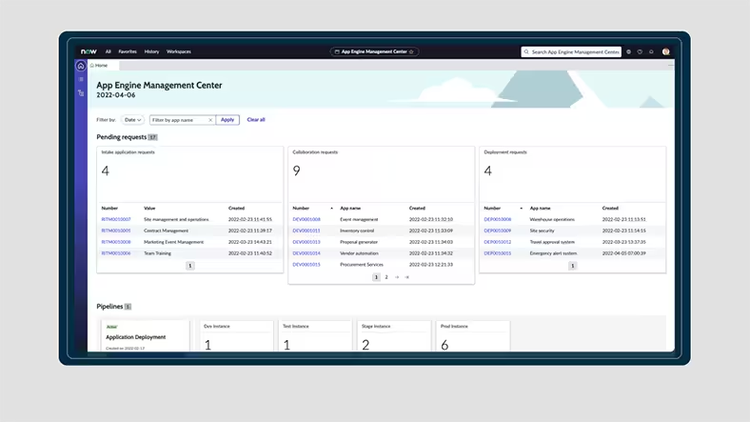Go to next page in Collaboration requests
This screenshot has width=750, height=422.
[397, 277]
